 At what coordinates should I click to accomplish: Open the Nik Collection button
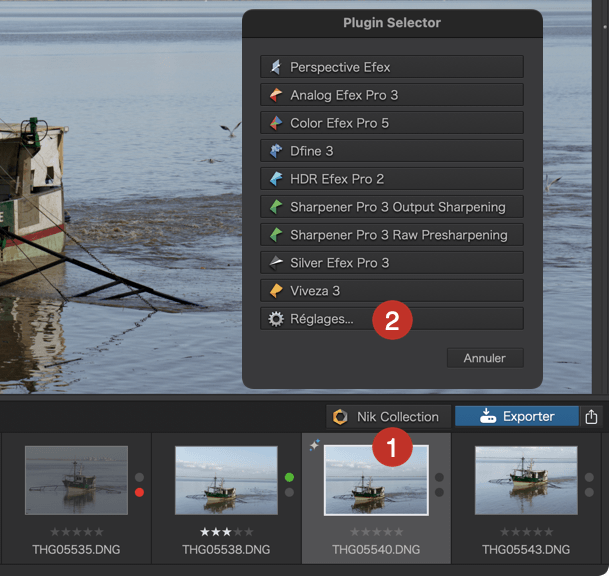click(x=388, y=417)
